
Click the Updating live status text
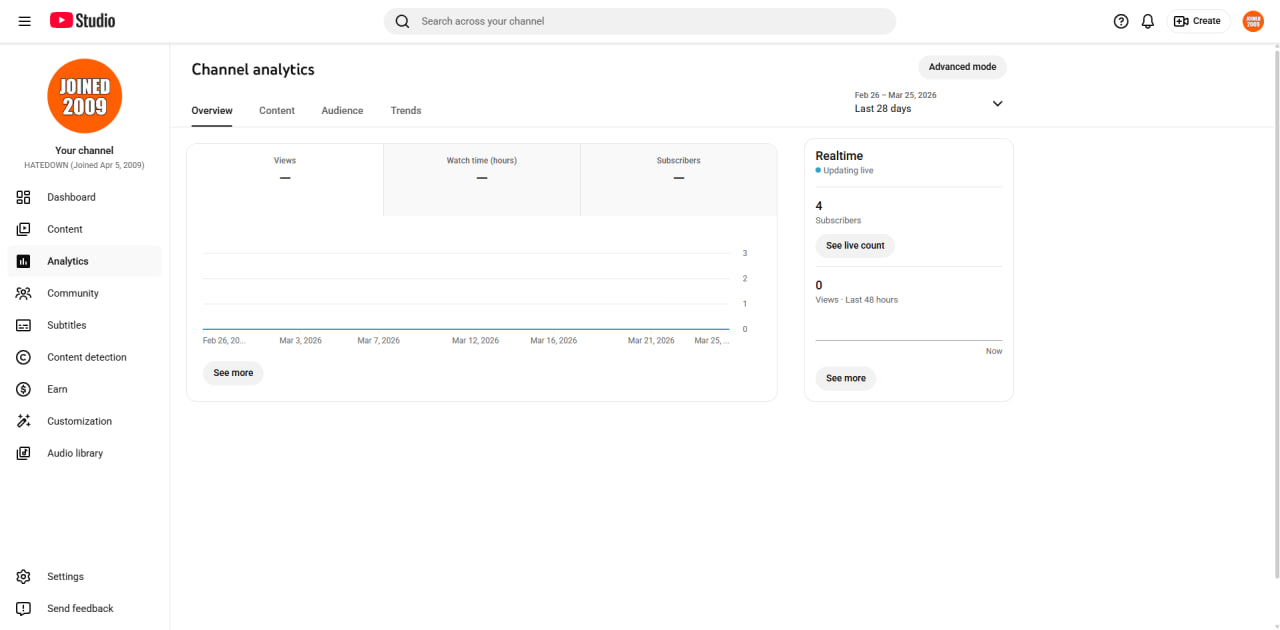coord(848,171)
